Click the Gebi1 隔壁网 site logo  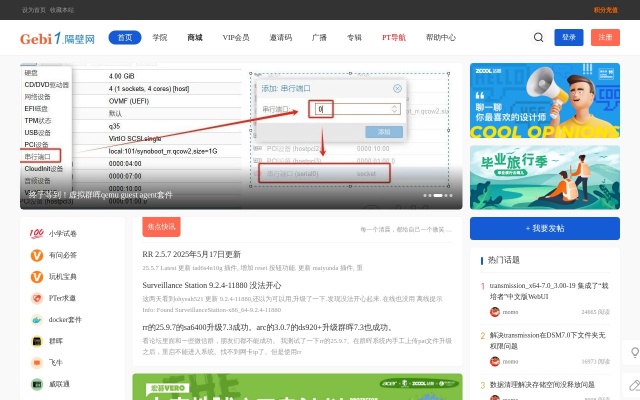coord(57,38)
